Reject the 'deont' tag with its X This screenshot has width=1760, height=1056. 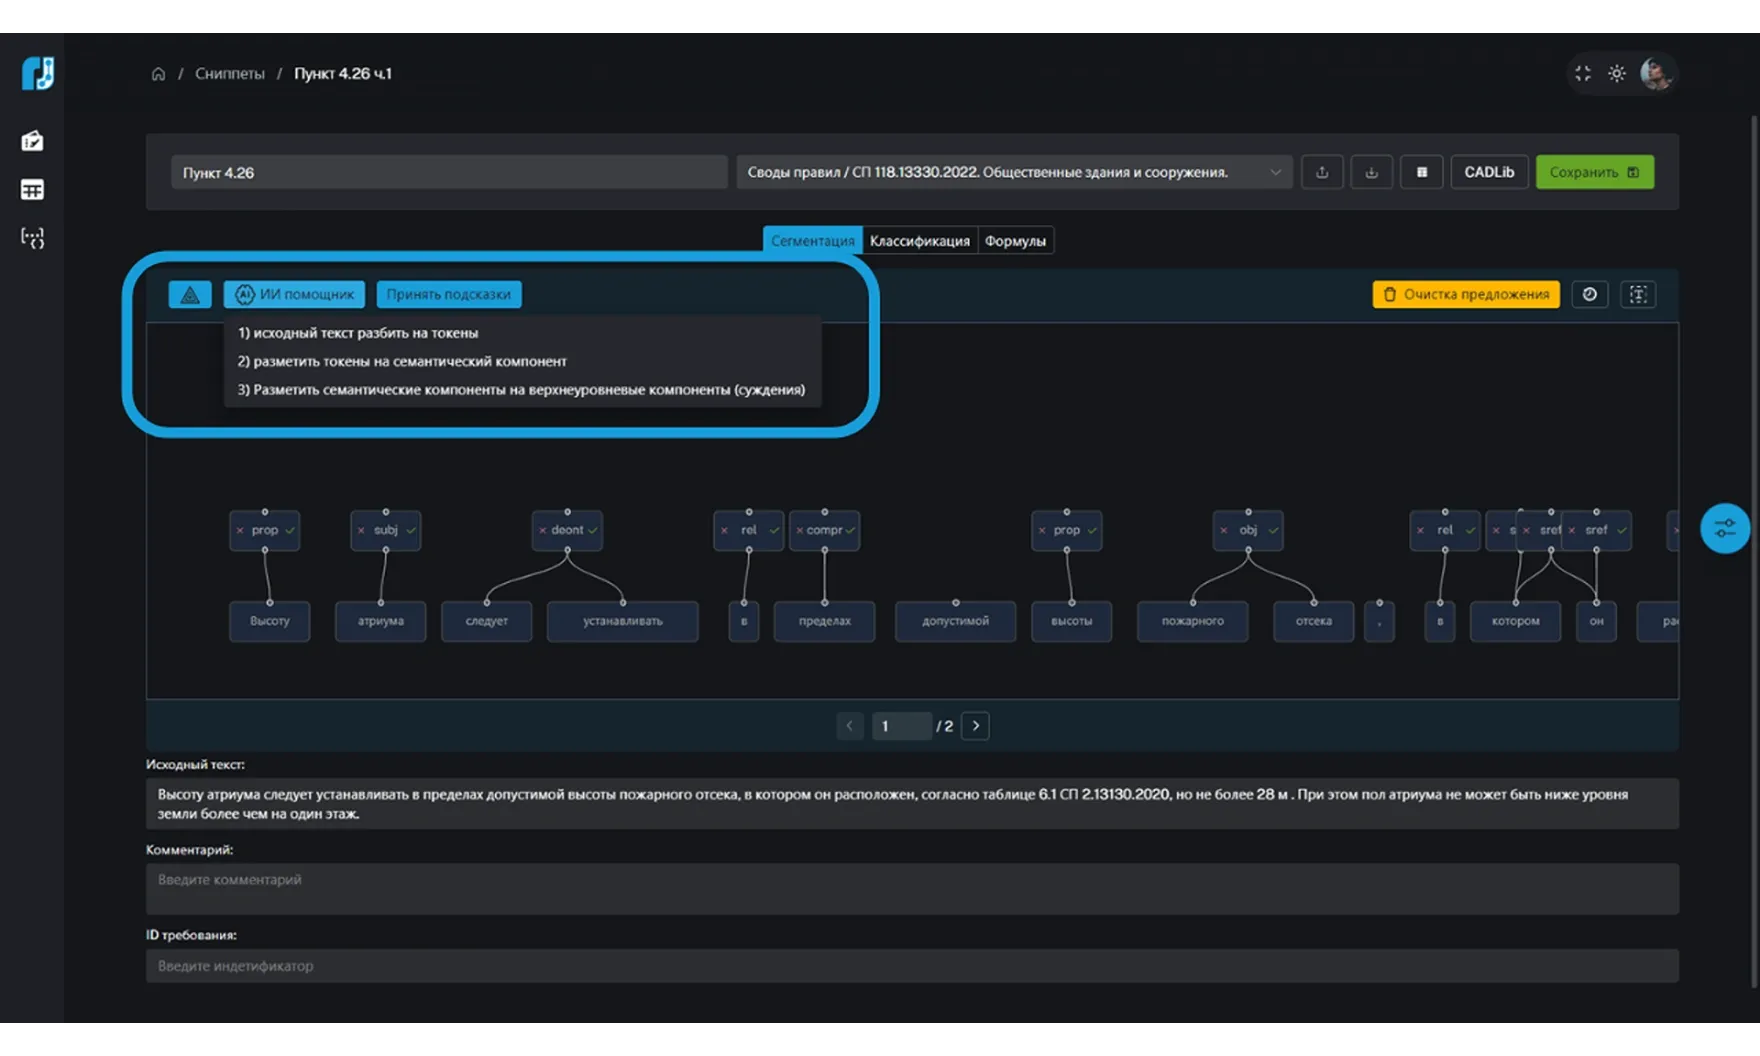click(543, 530)
